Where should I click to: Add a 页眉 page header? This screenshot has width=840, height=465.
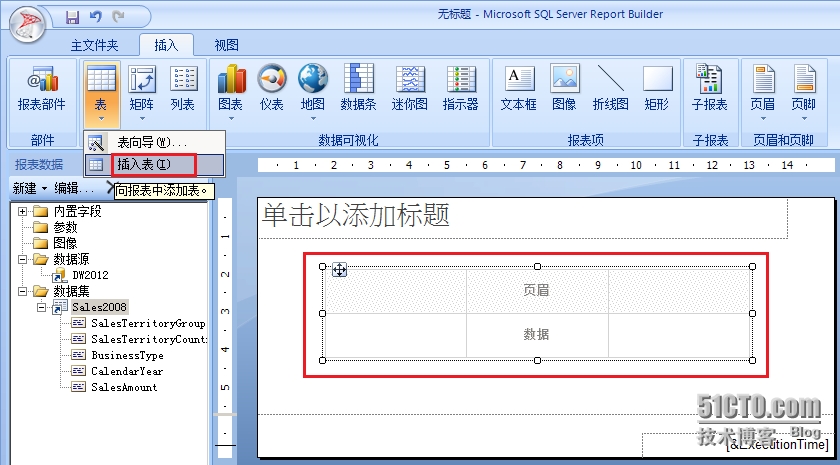pyautogui.click(x=763, y=88)
